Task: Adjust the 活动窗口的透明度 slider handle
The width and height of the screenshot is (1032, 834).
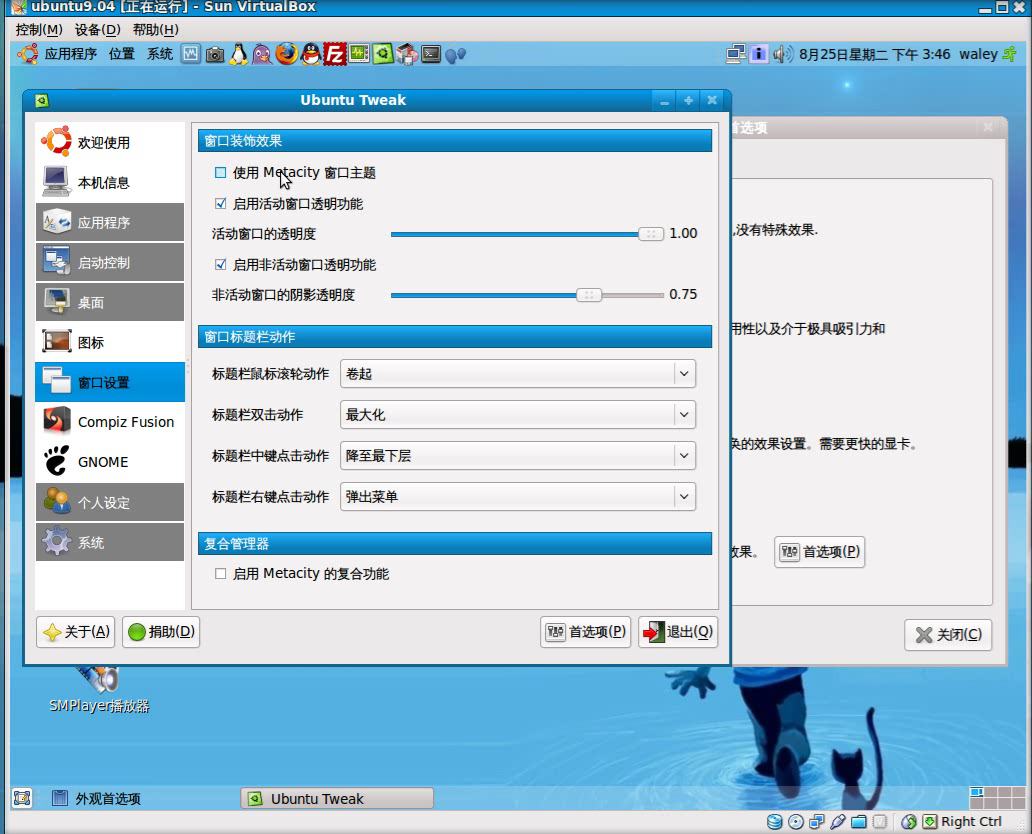Action: 651,234
